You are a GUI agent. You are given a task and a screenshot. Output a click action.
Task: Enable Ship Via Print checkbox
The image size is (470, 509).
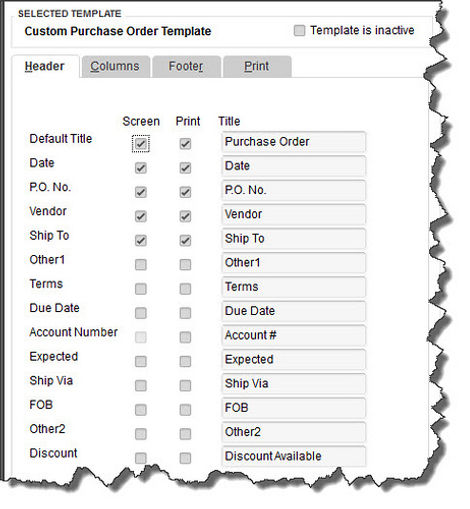coord(185,386)
